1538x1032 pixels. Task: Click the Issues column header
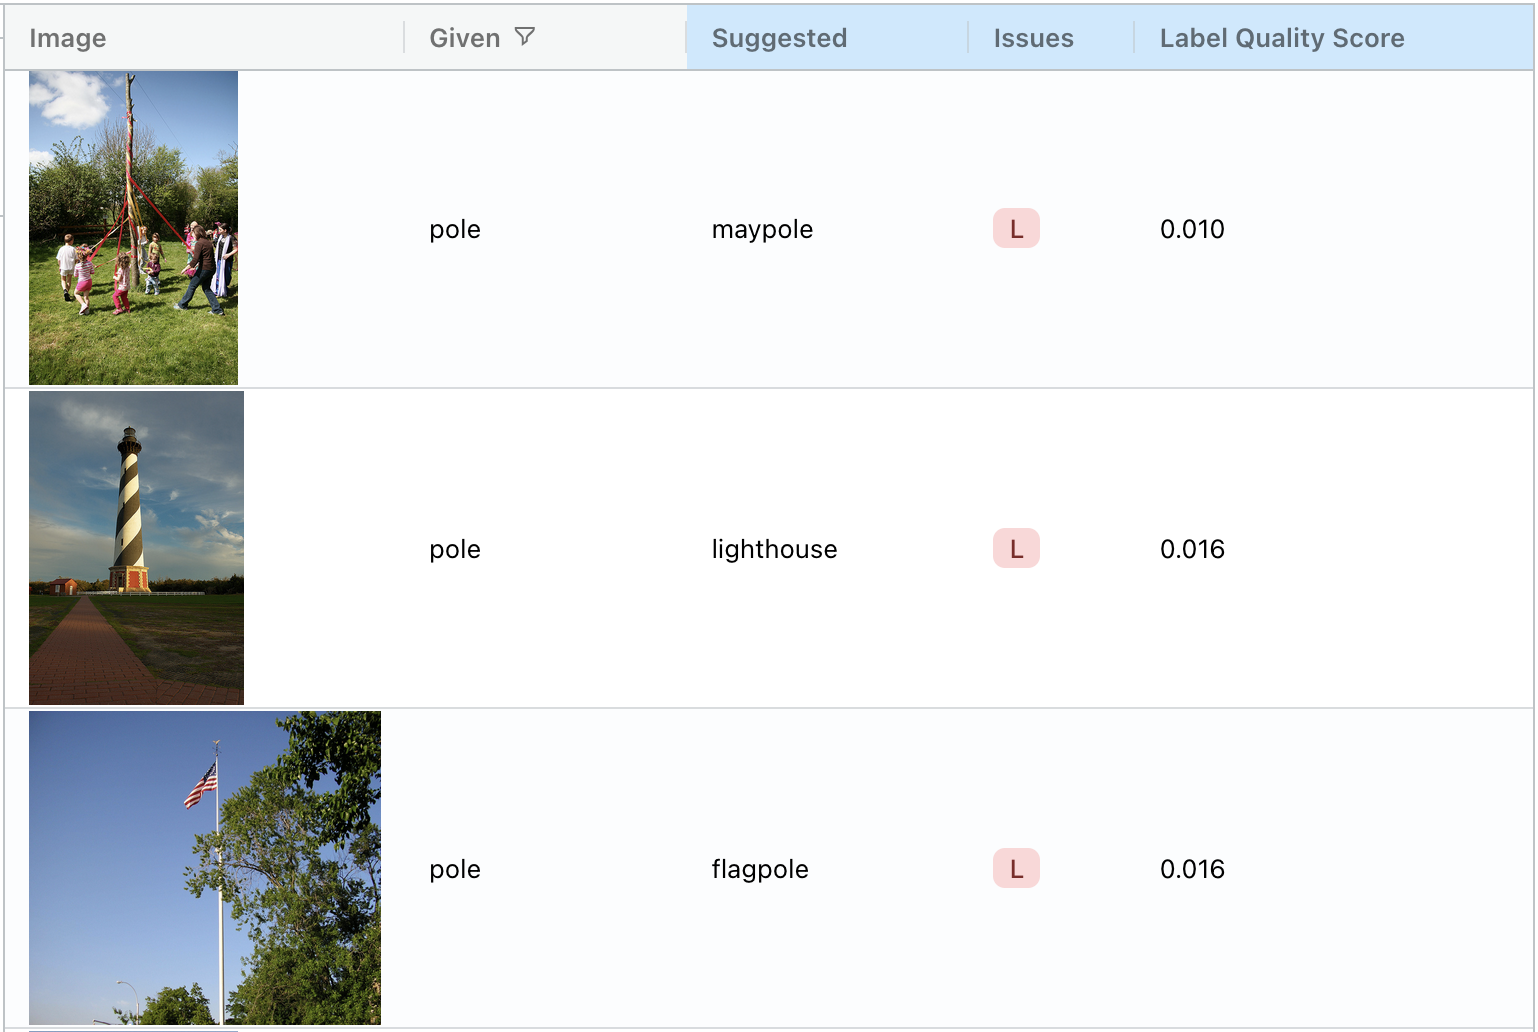[1033, 38]
